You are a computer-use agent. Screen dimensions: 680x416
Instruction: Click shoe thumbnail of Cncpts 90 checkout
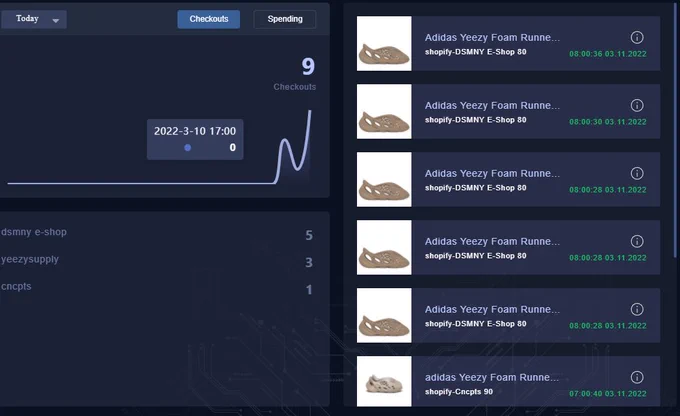384,381
